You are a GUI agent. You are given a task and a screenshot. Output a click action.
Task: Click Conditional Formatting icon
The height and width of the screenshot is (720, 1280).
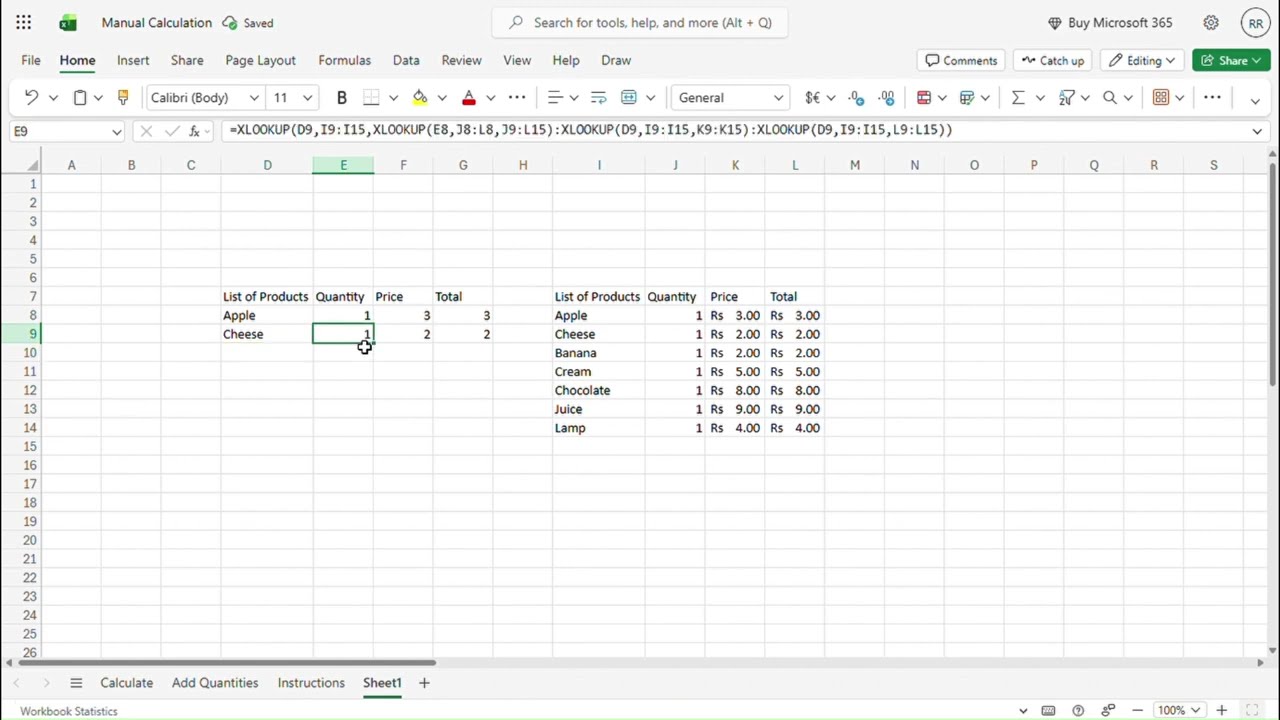point(924,97)
